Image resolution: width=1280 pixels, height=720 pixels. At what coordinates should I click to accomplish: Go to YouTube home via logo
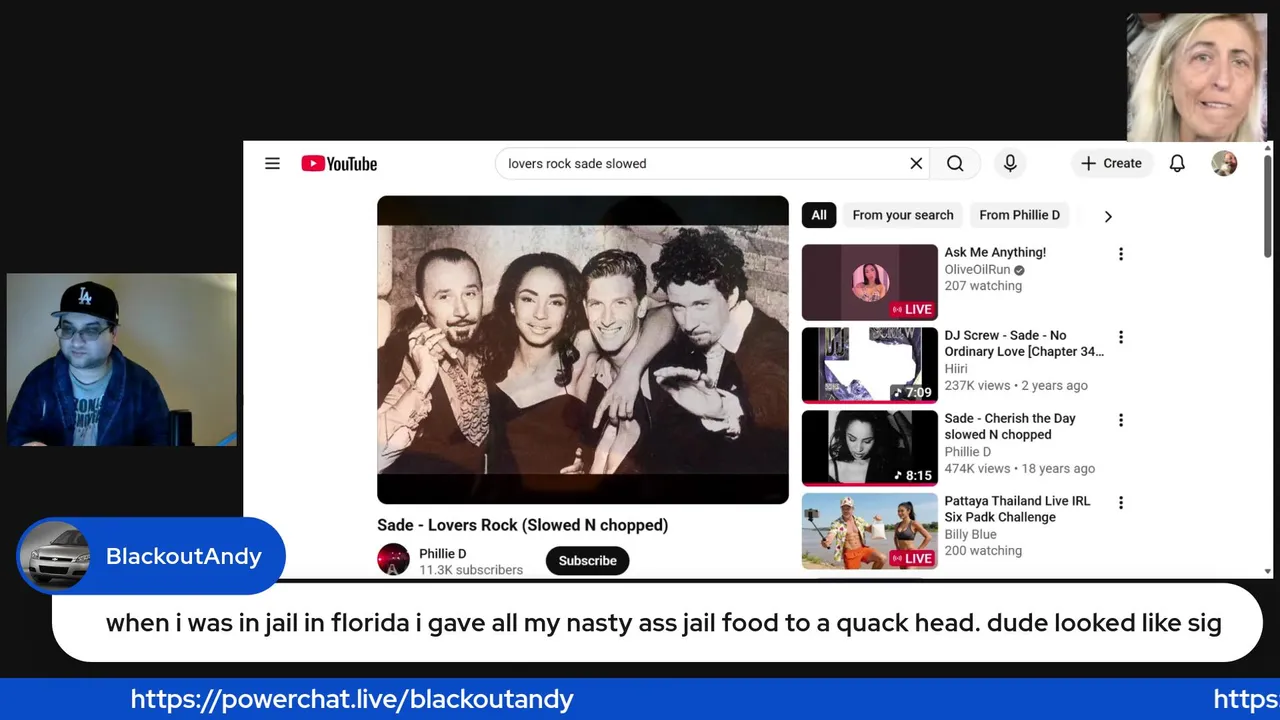click(339, 163)
